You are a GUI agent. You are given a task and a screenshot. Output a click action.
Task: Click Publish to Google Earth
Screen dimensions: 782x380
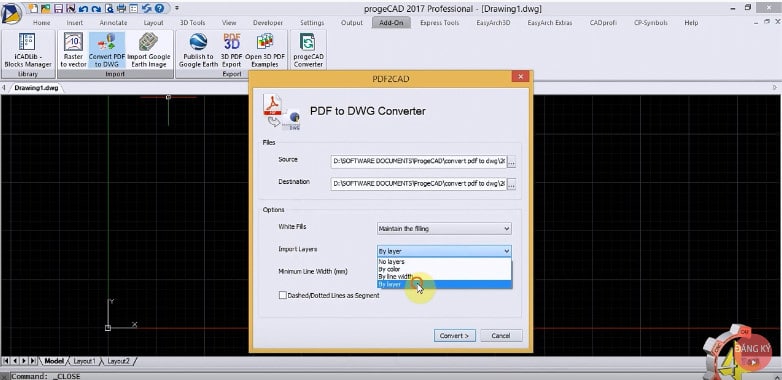point(198,51)
